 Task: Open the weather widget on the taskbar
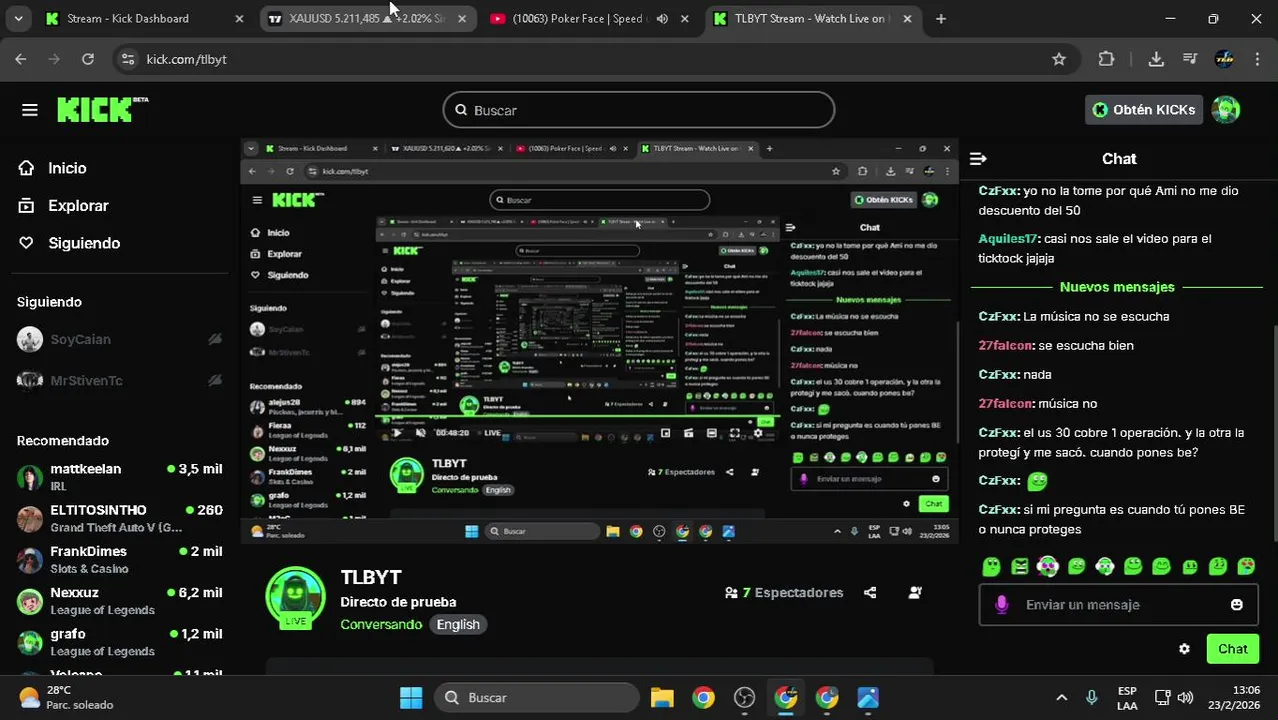tap(67, 698)
